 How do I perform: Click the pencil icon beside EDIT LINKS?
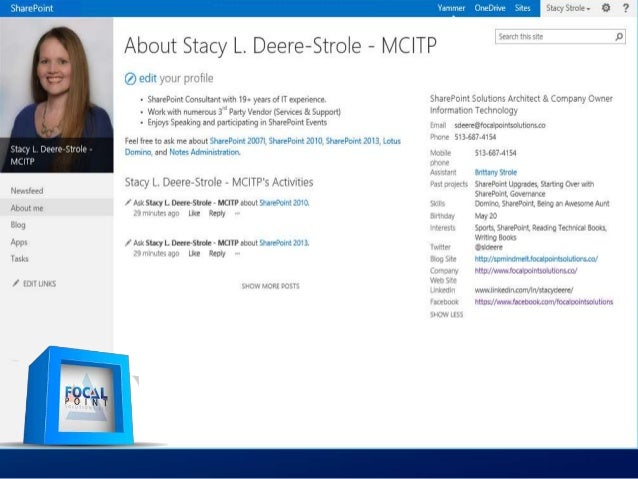15,283
